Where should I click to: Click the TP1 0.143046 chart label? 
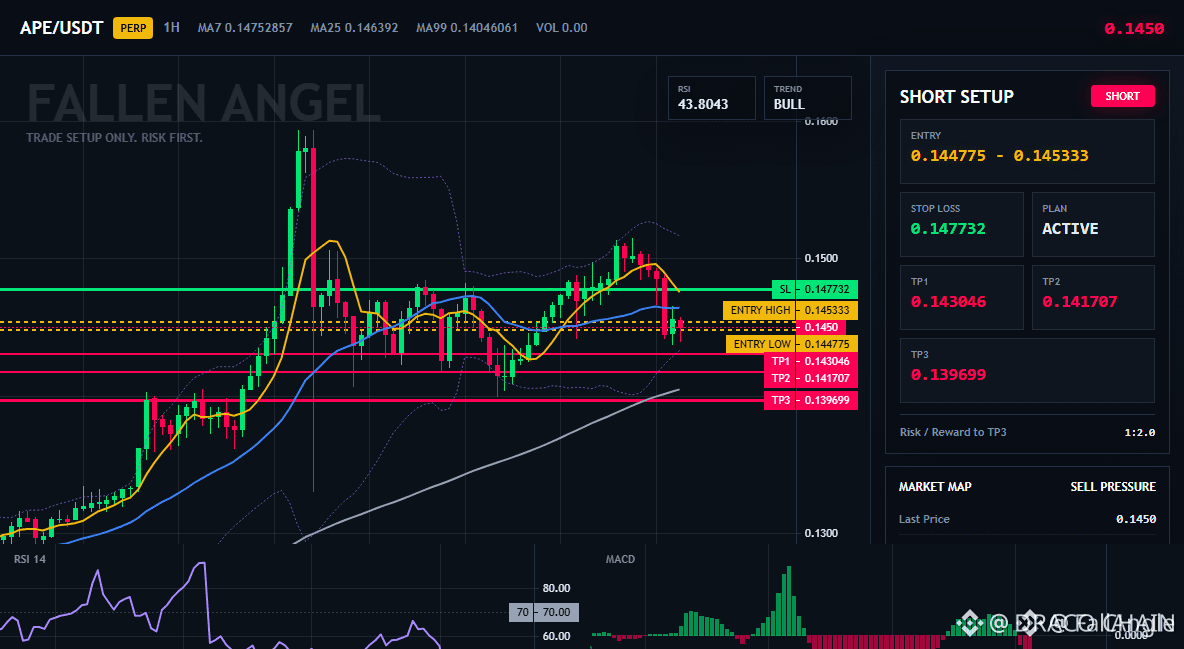[x=811, y=361]
